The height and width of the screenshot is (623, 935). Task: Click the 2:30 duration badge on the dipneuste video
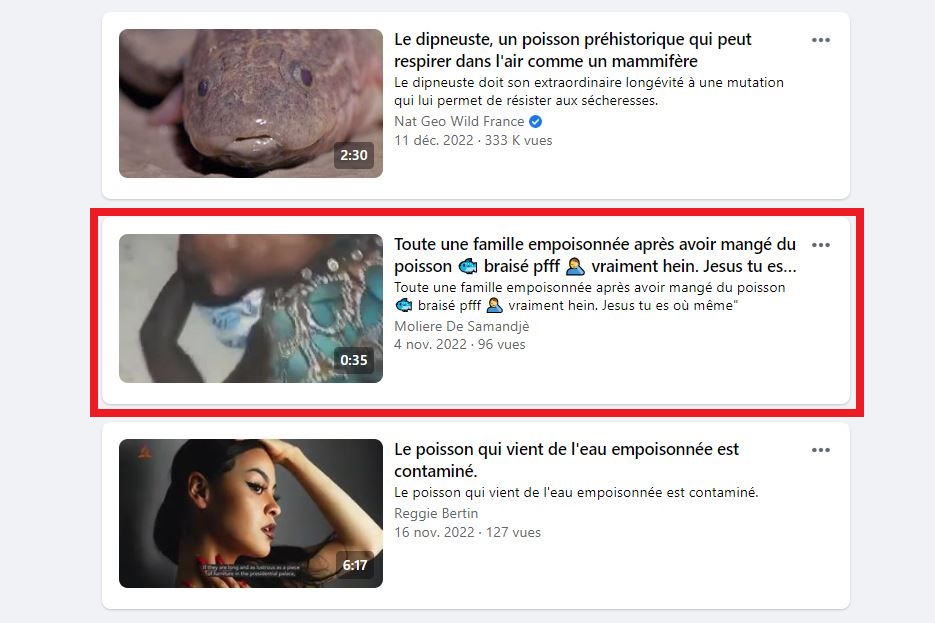354,155
